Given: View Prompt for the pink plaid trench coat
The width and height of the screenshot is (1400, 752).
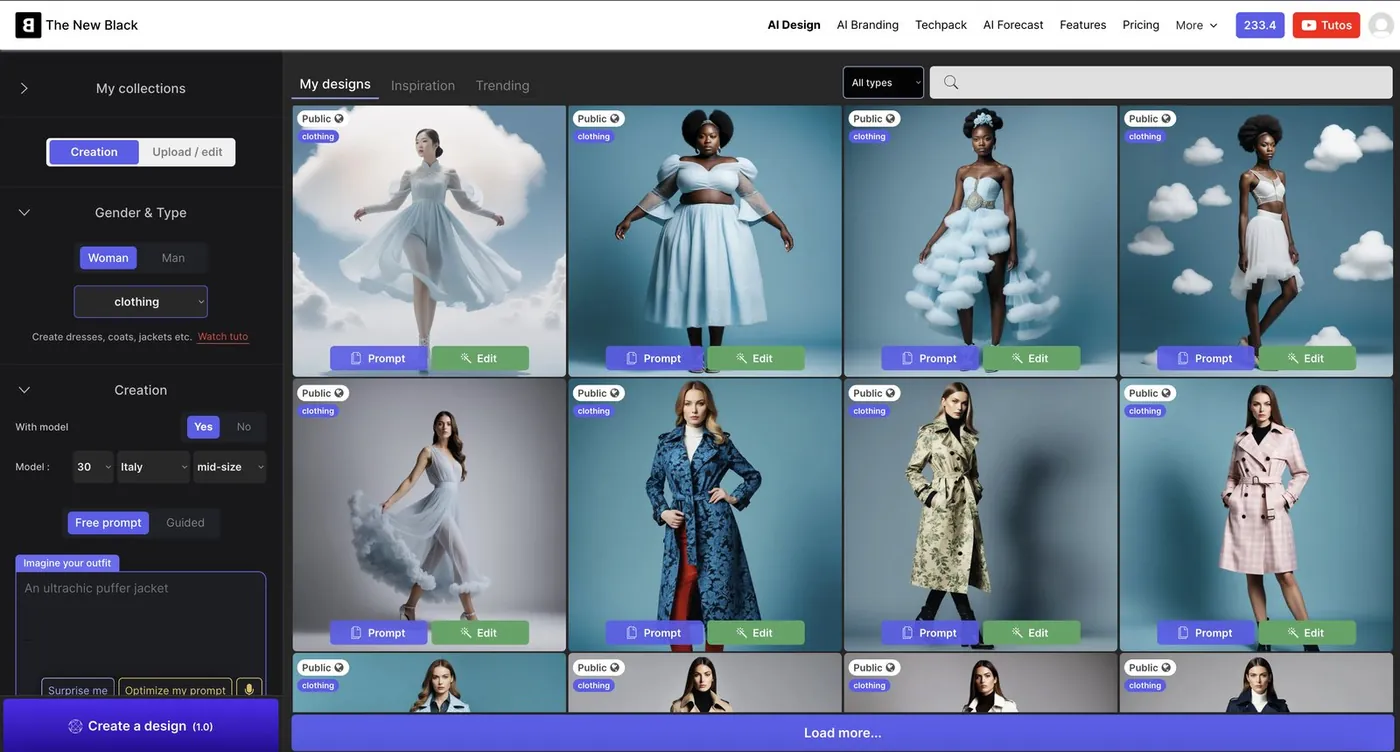Looking at the screenshot, I should point(1205,633).
